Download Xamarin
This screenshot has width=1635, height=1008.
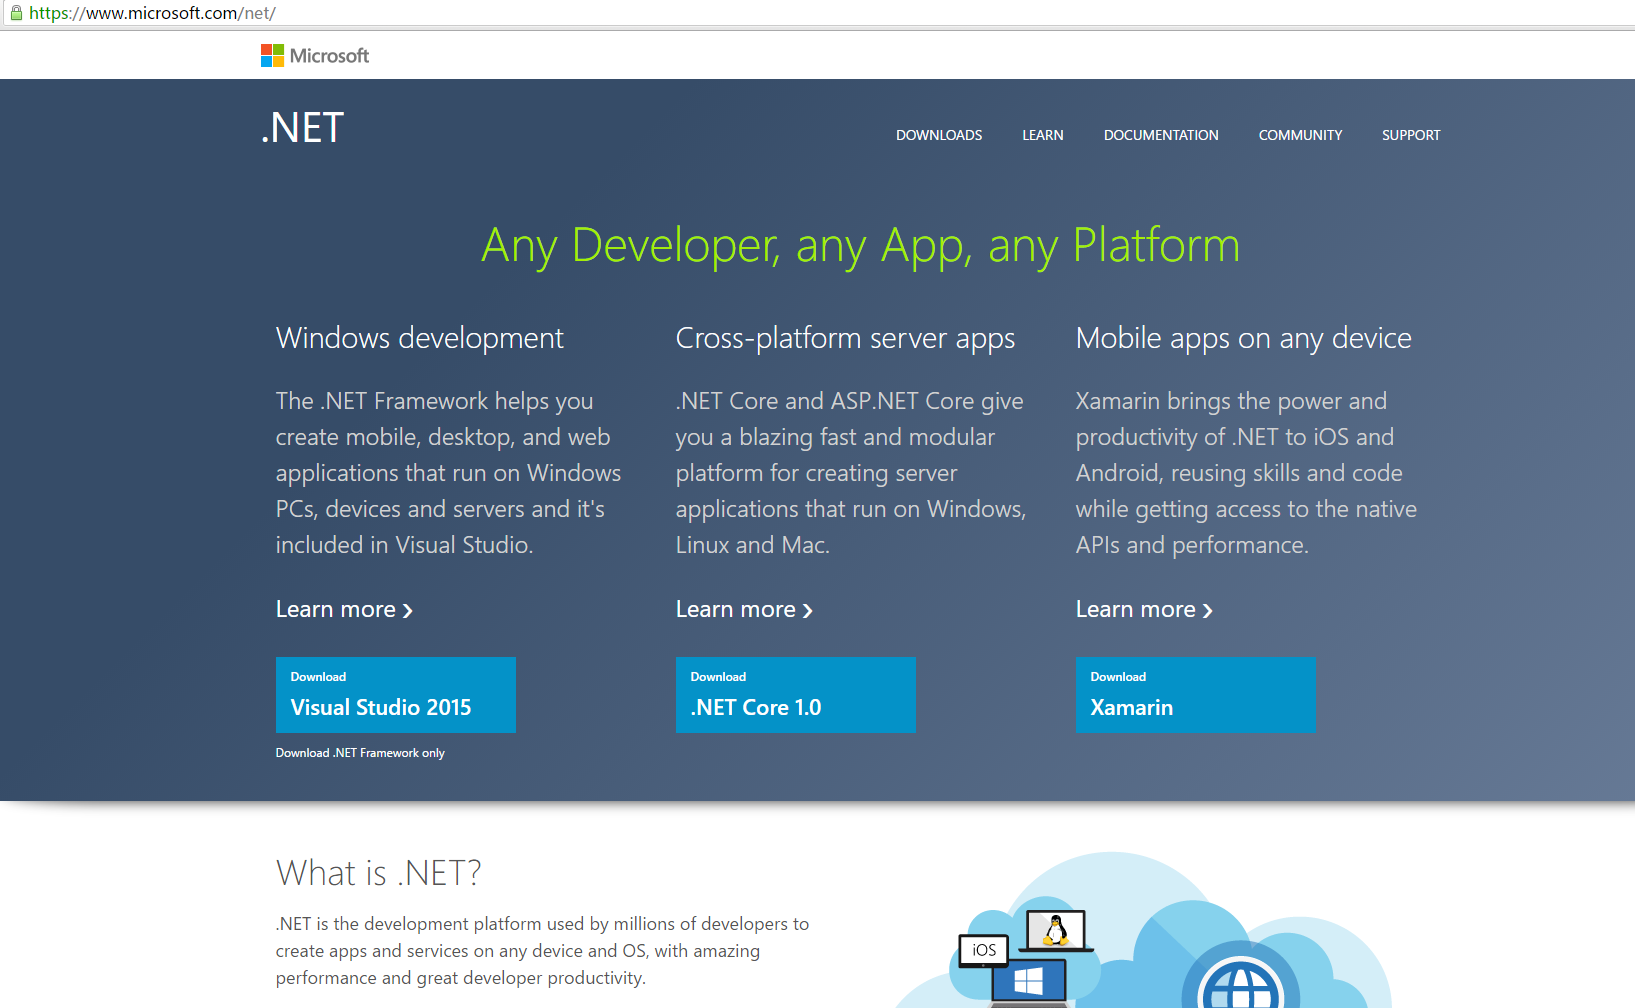pyautogui.click(x=1196, y=695)
